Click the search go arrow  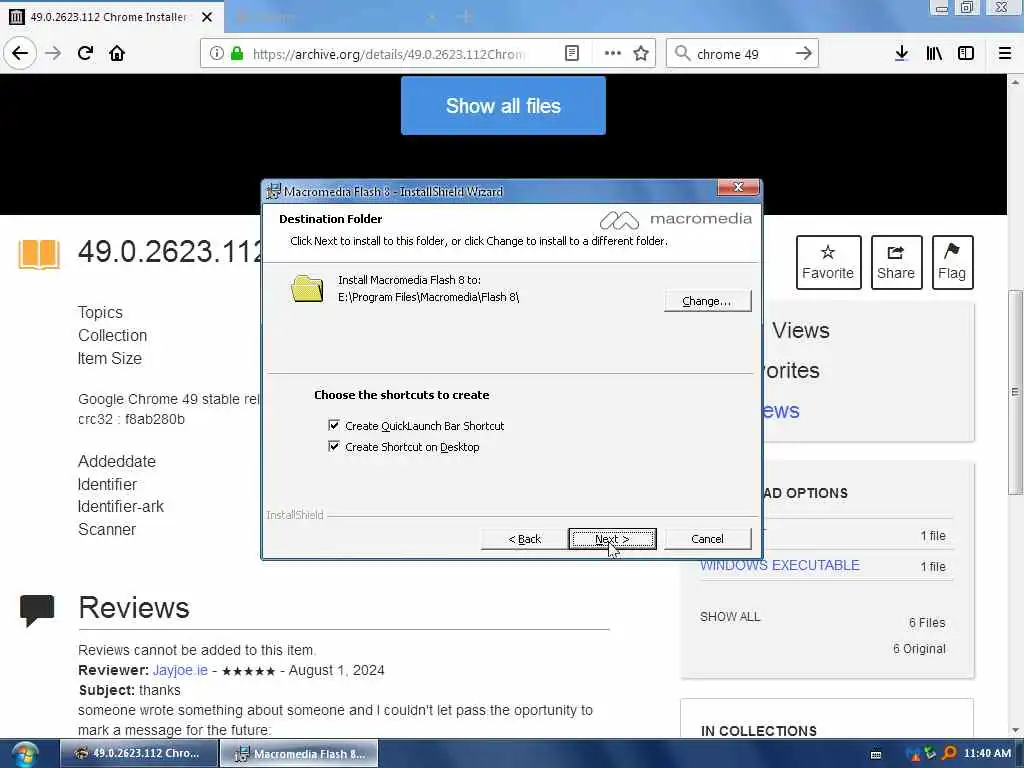[x=803, y=54]
